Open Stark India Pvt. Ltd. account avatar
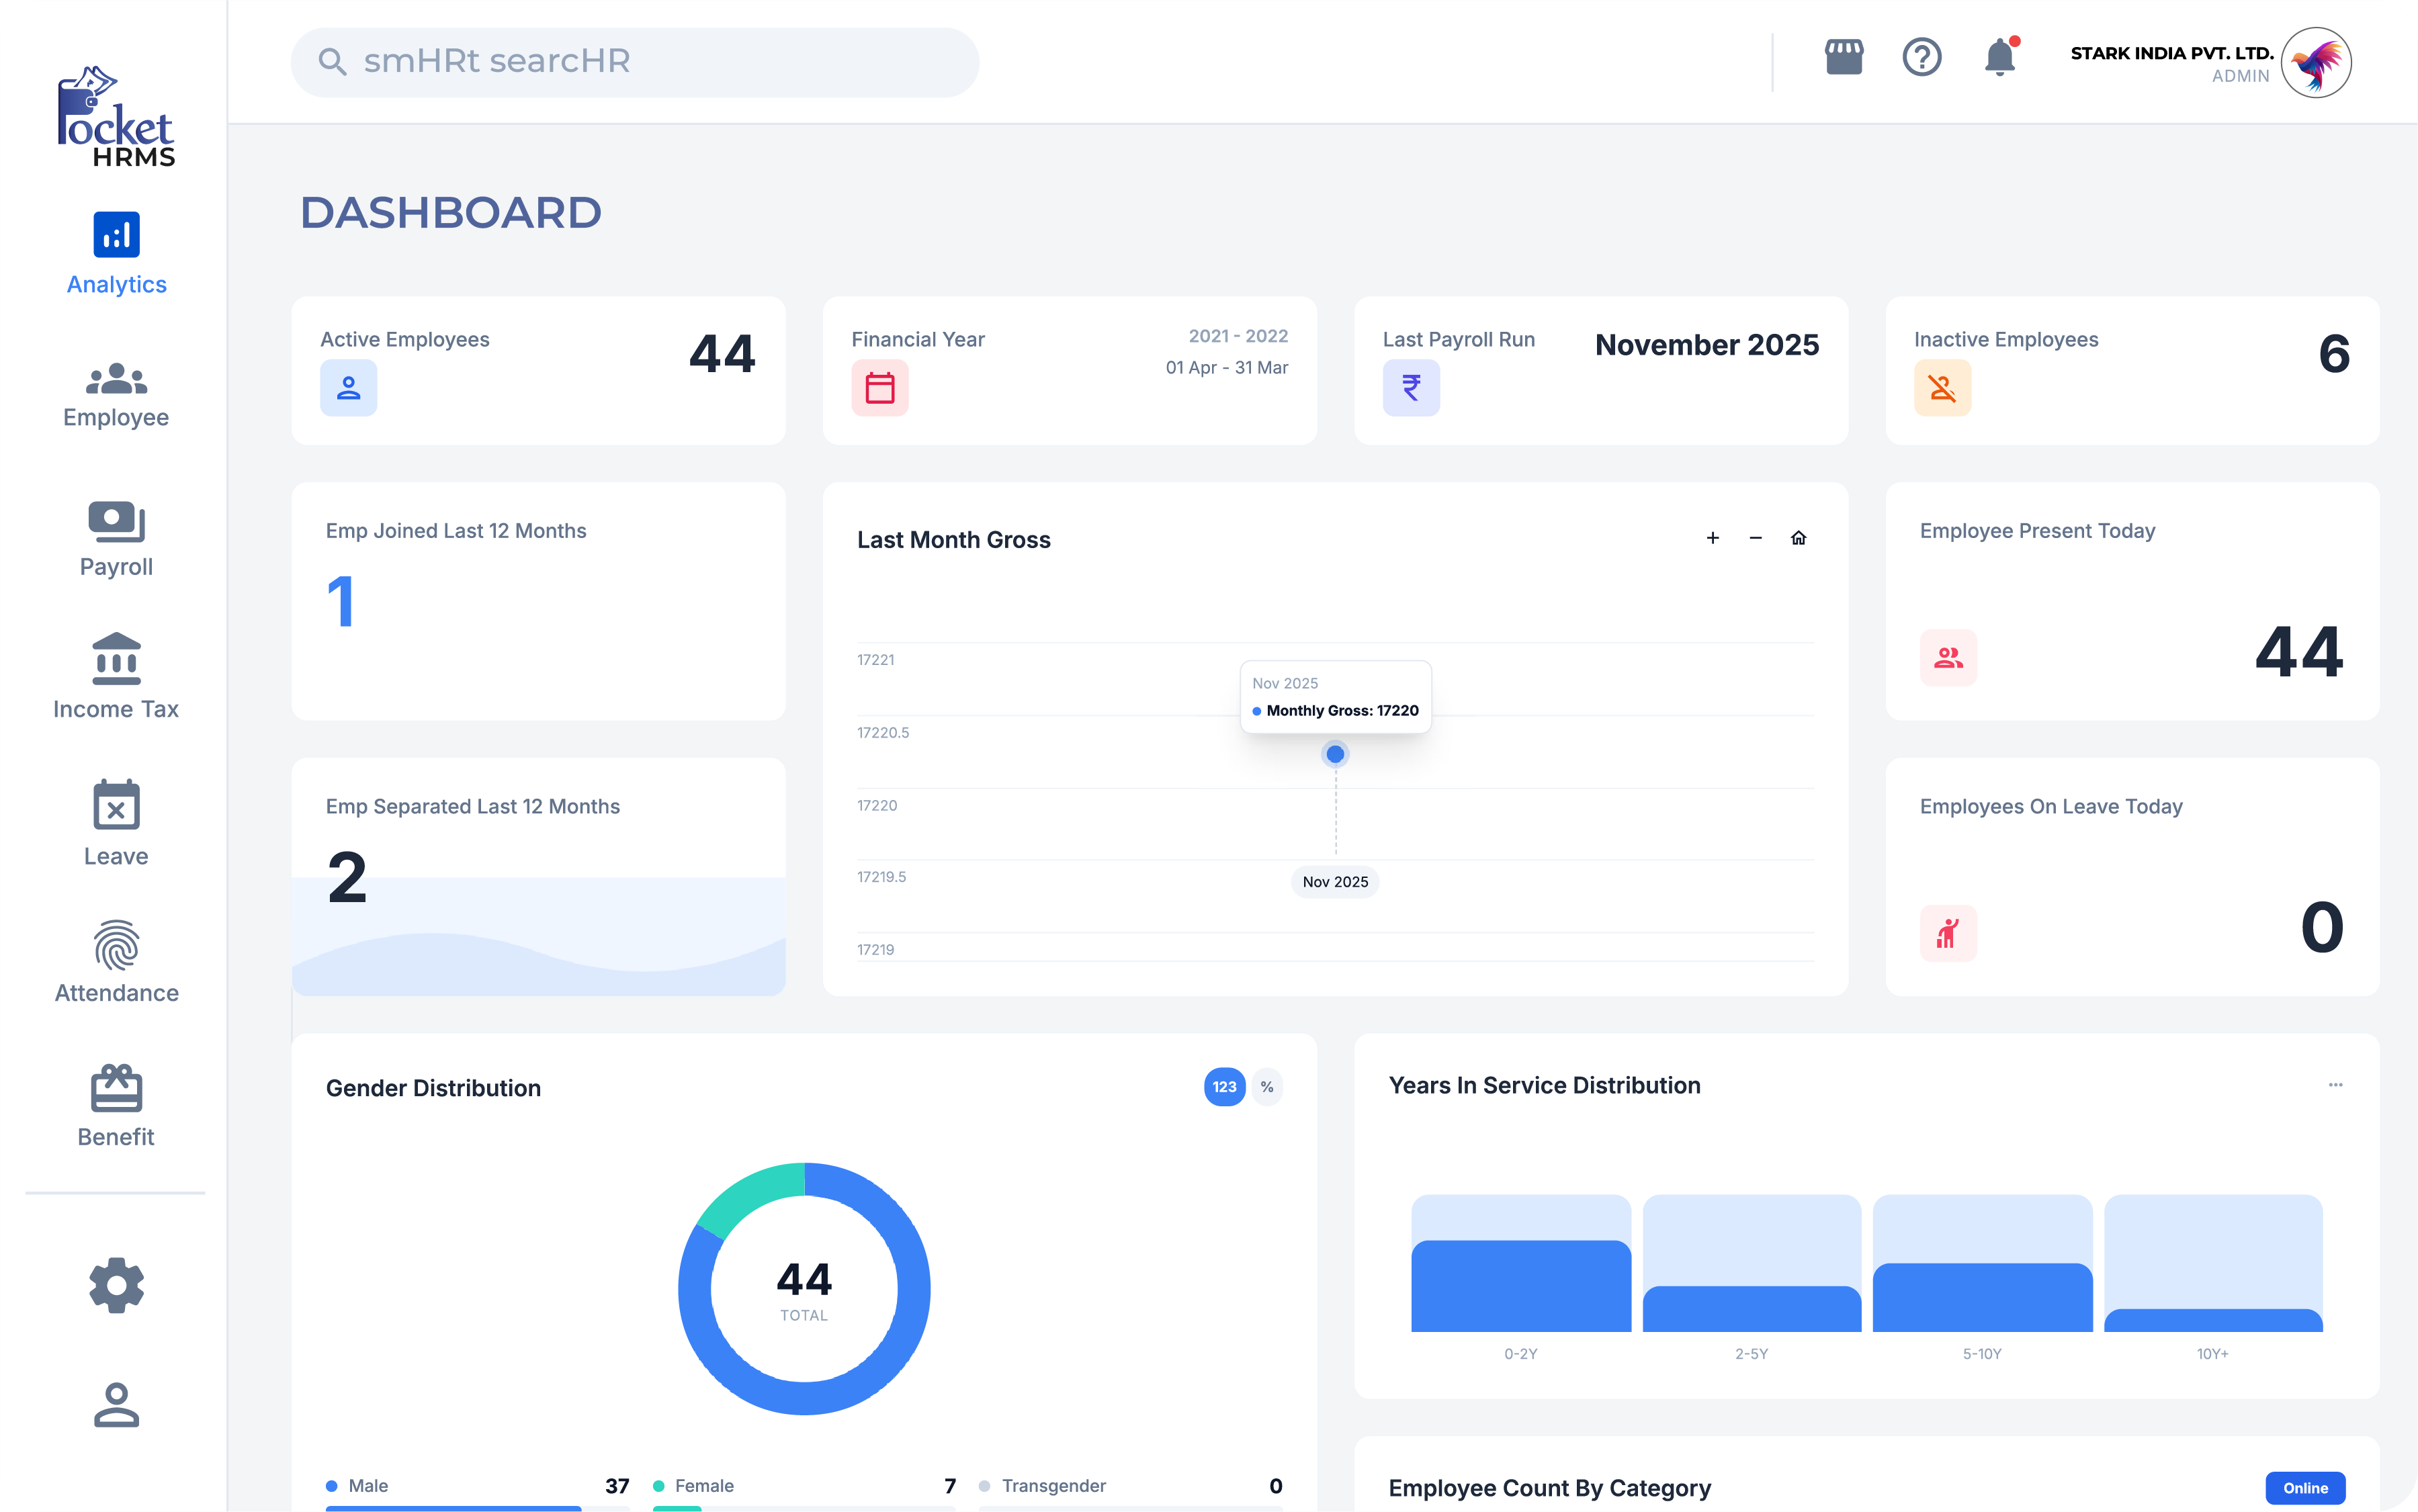Viewport: 2418px width, 1512px height. coord(2316,62)
